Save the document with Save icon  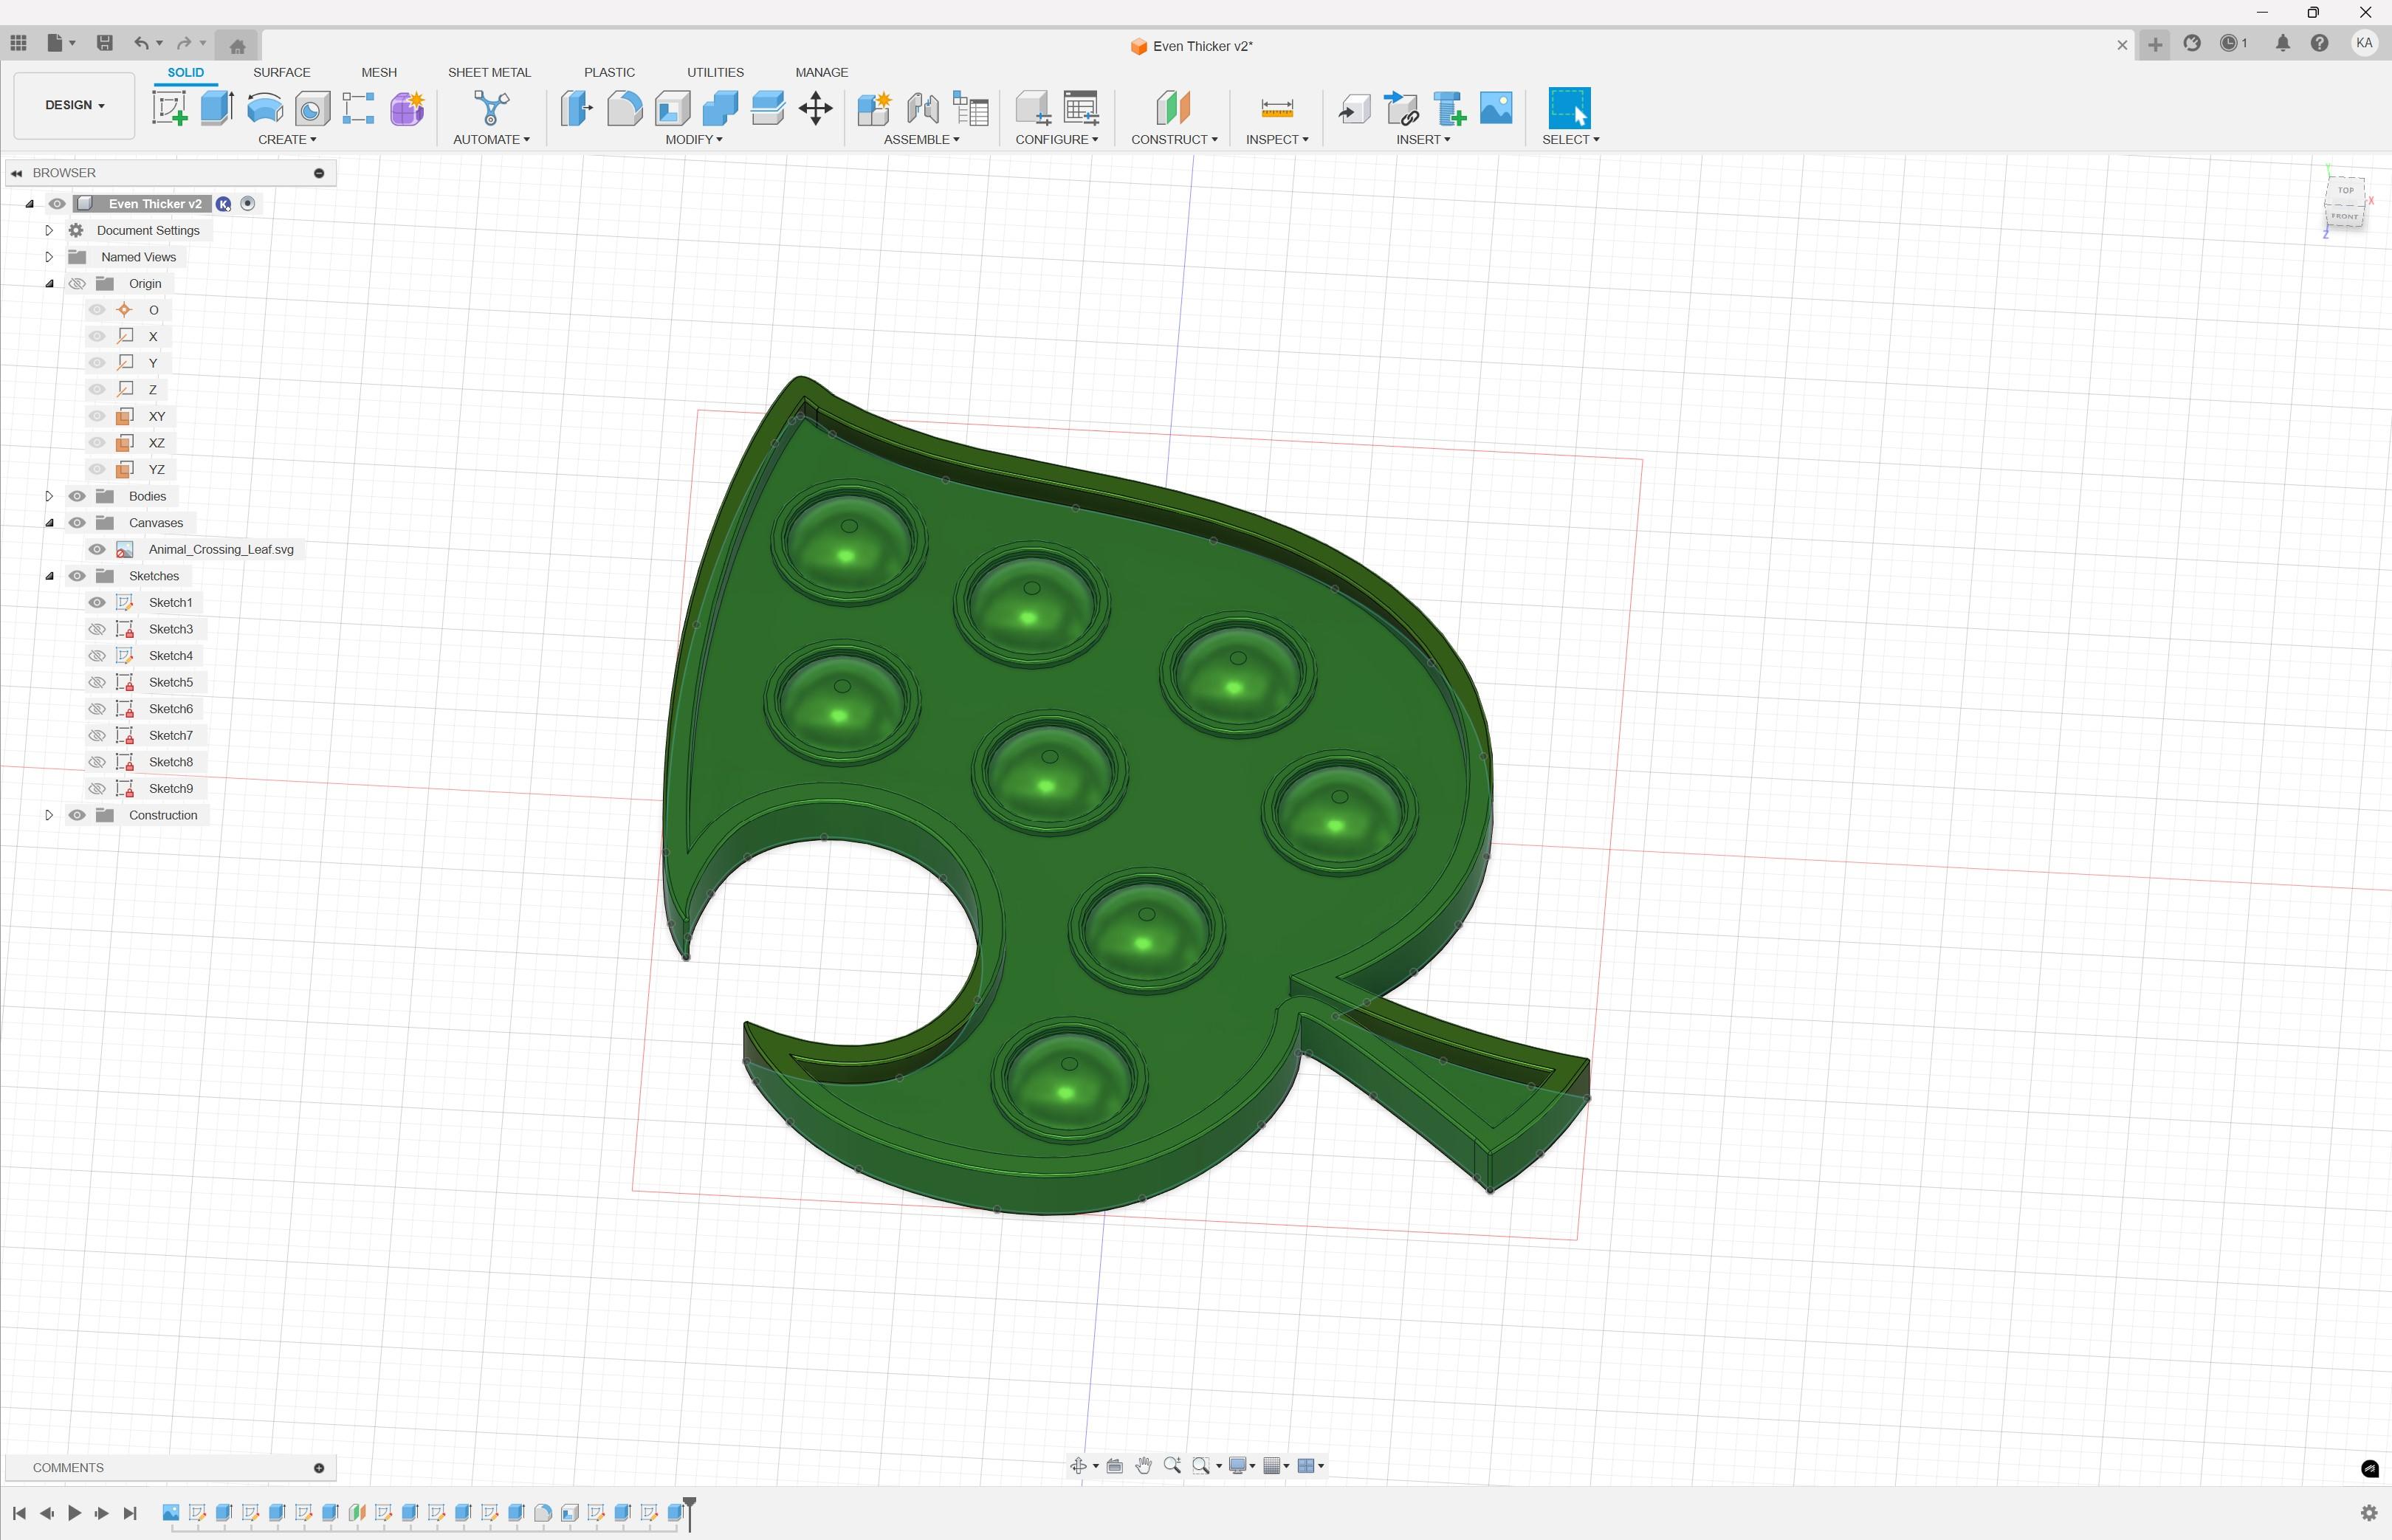coord(104,43)
